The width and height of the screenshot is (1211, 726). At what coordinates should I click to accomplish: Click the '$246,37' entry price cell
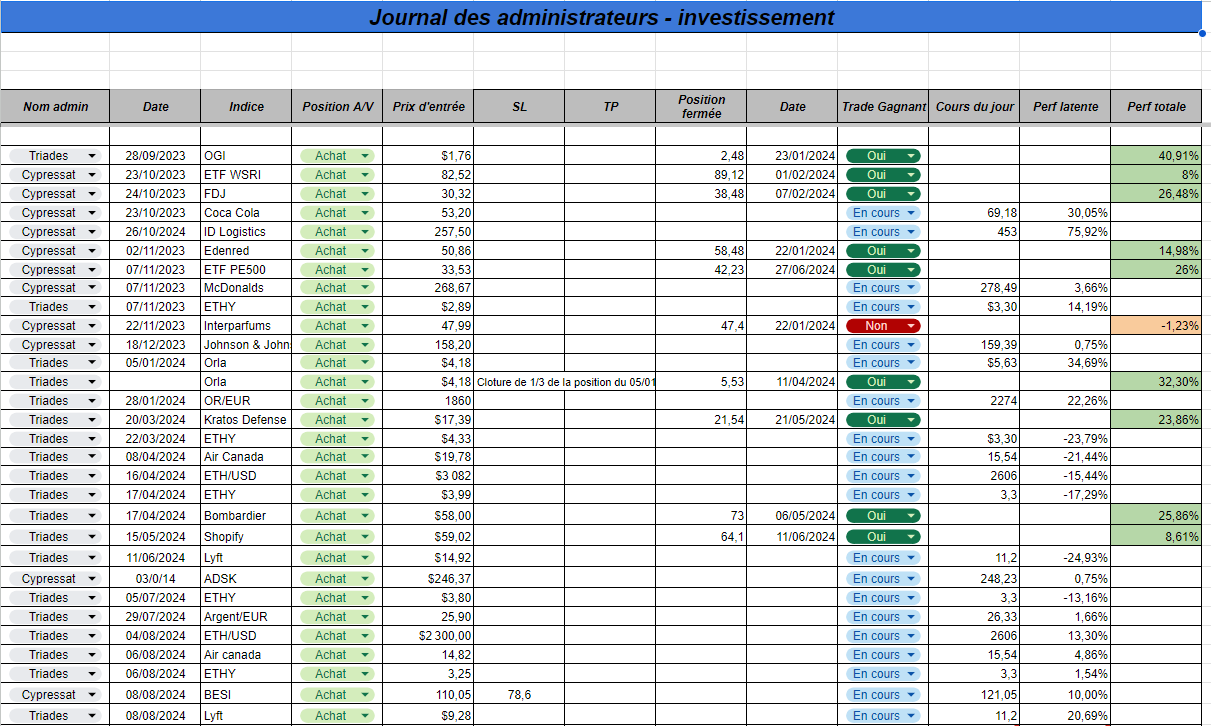428,579
